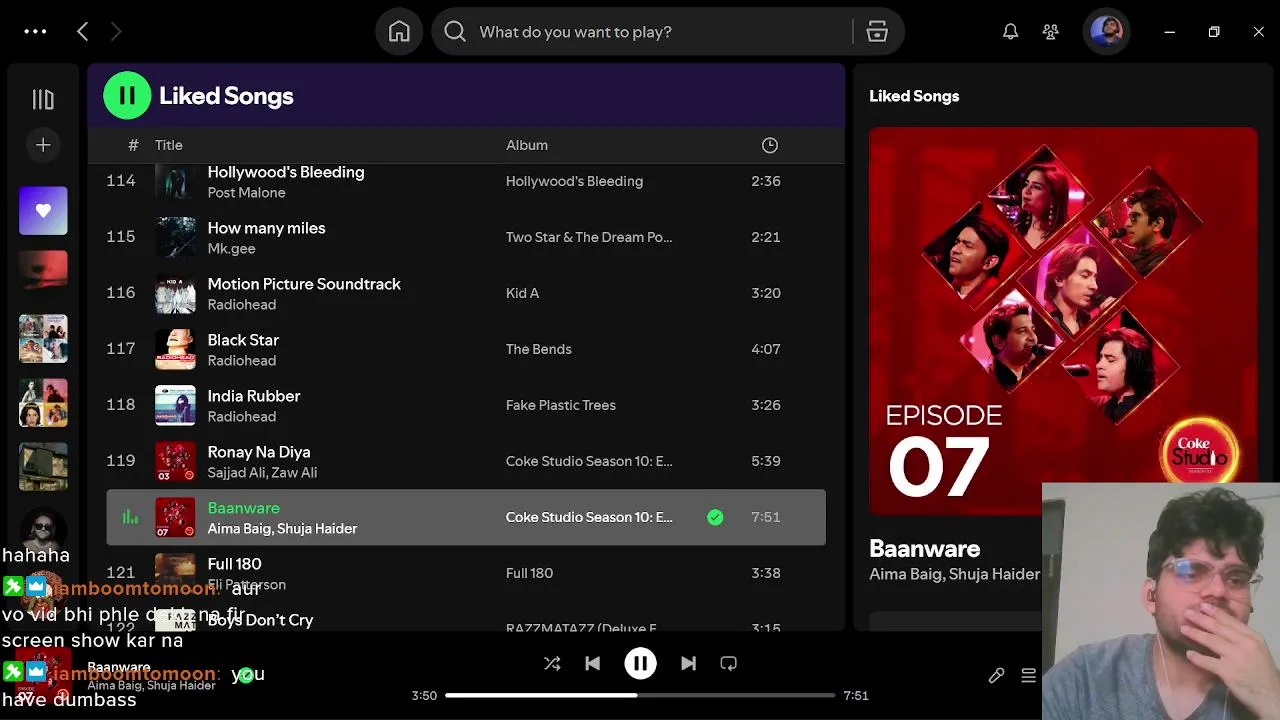Open the Browse icon in search bar
Viewport: 1280px width, 720px height.
[877, 32]
